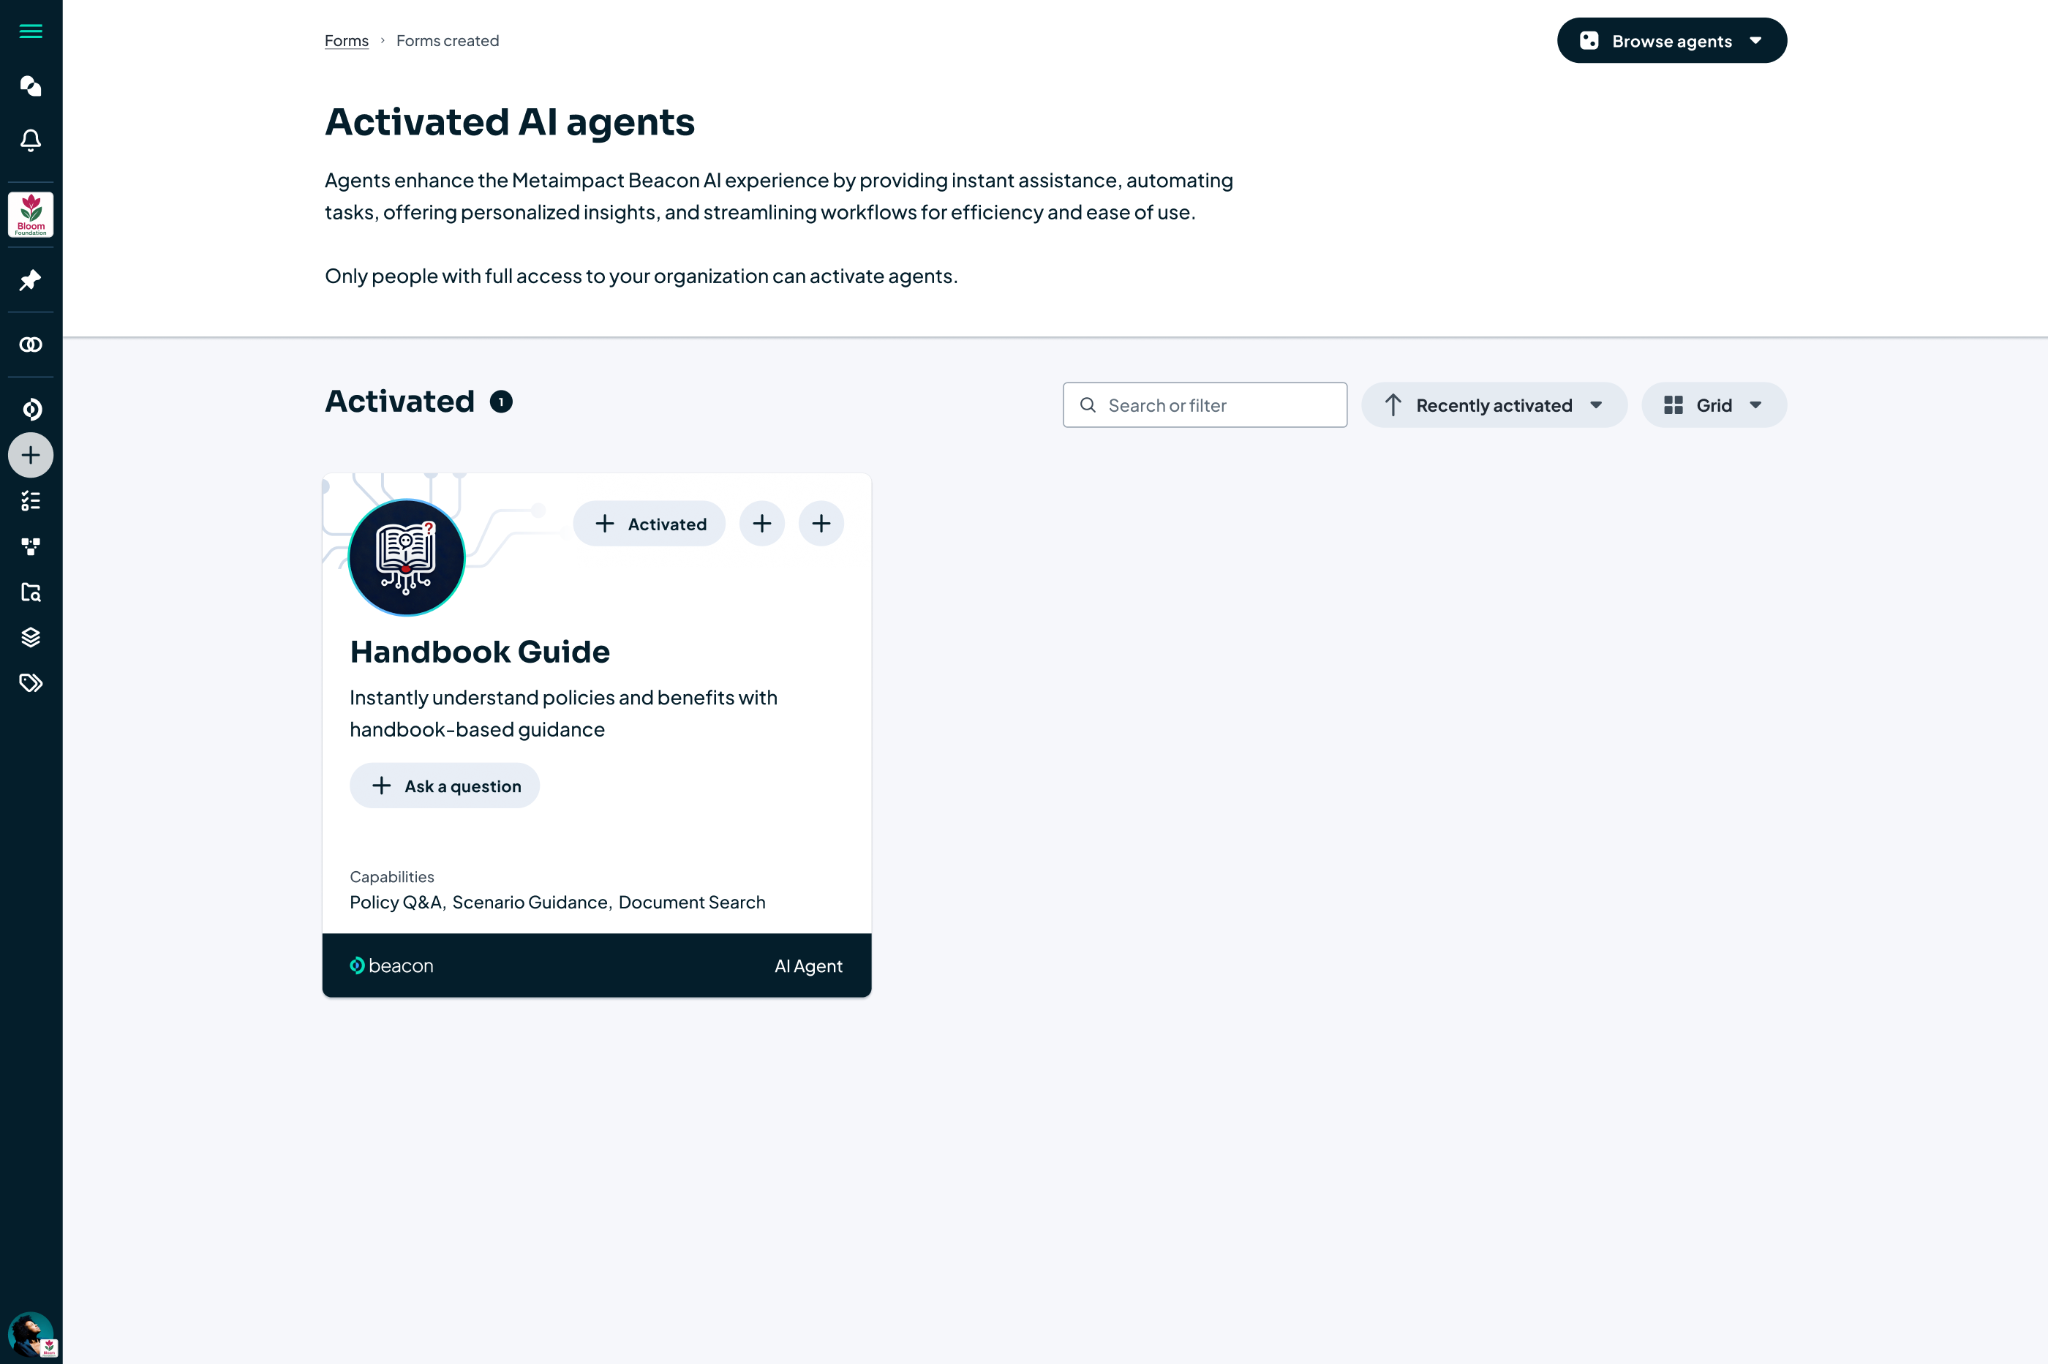
Task: Click the magnifier icon in search field
Action: pos(1088,405)
